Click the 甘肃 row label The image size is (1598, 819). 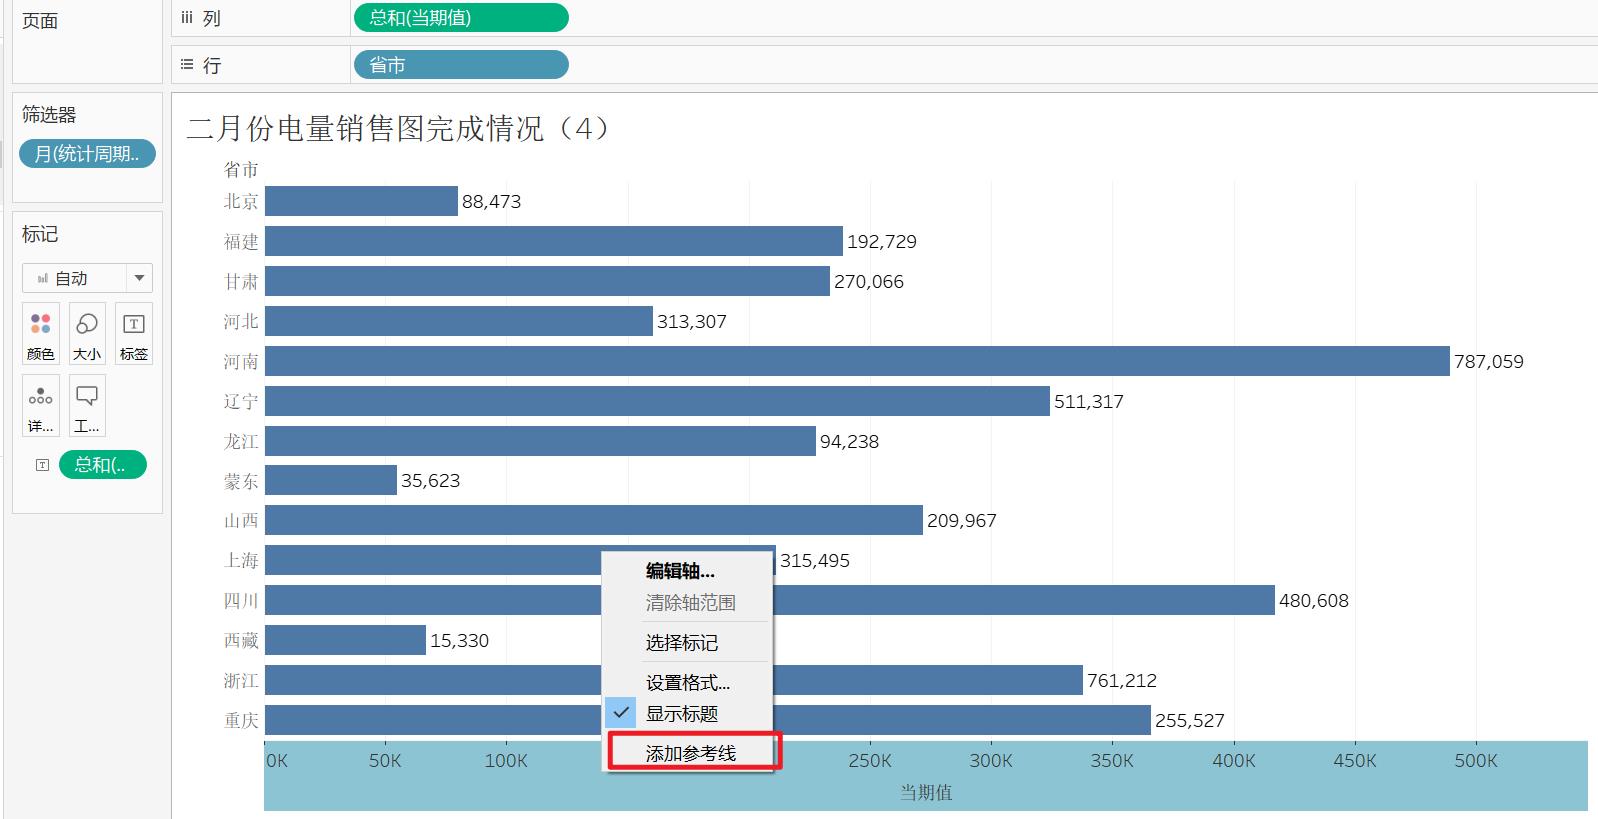click(x=241, y=281)
